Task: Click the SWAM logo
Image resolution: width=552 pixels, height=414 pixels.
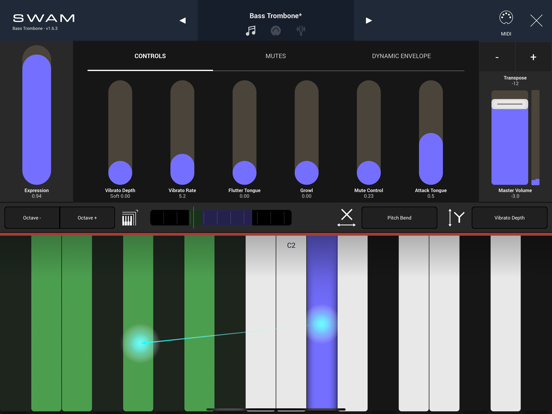Action: [x=44, y=18]
